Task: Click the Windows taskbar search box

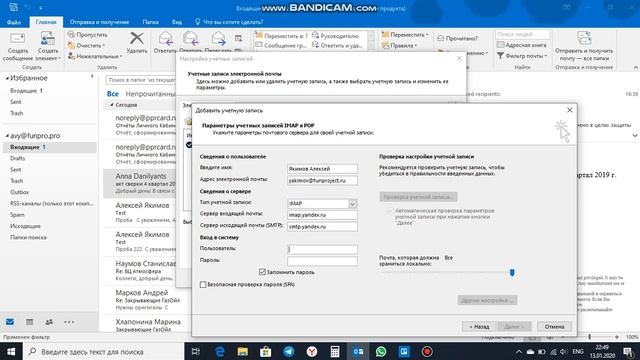Action: [x=103, y=351]
